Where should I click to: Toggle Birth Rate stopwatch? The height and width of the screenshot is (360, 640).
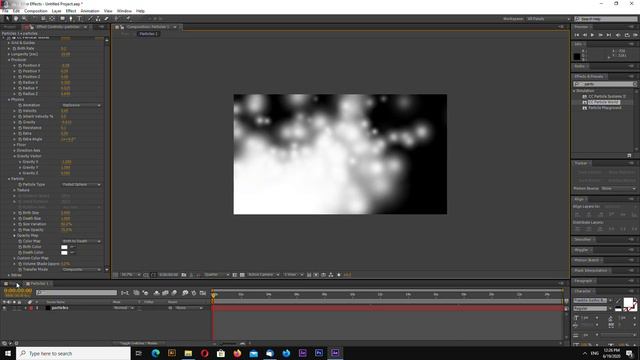(14, 48)
